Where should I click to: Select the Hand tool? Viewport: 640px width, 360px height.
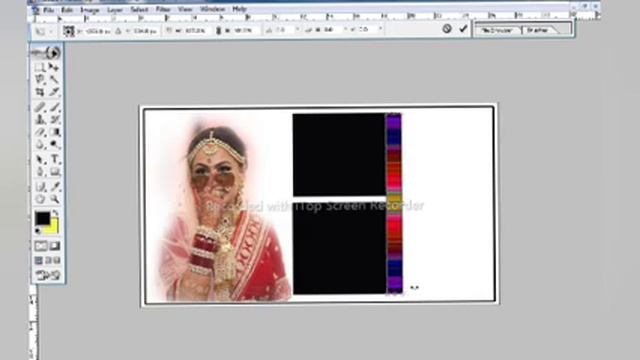40,199
